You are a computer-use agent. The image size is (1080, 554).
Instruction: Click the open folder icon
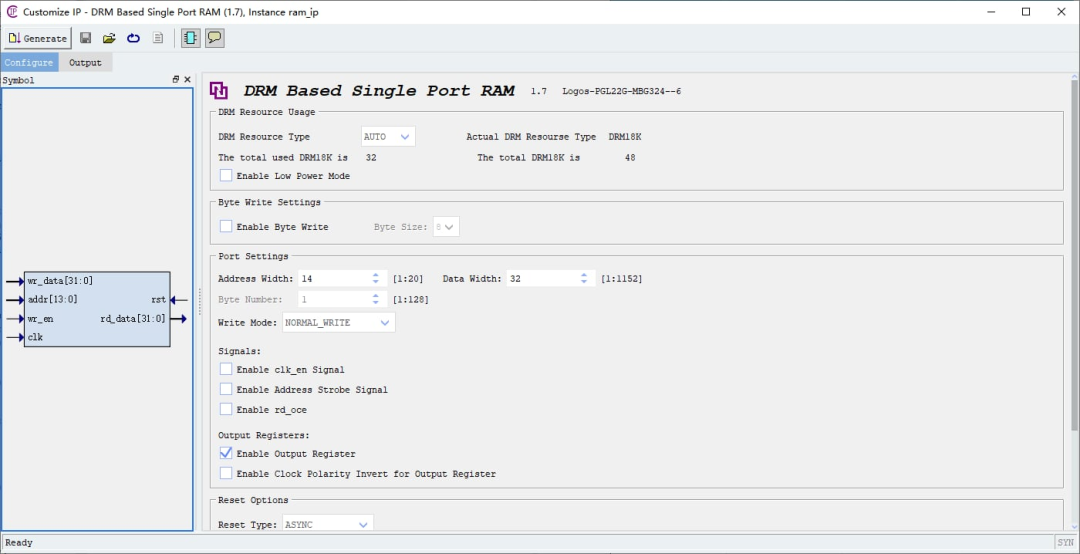[x=109, y=38]
